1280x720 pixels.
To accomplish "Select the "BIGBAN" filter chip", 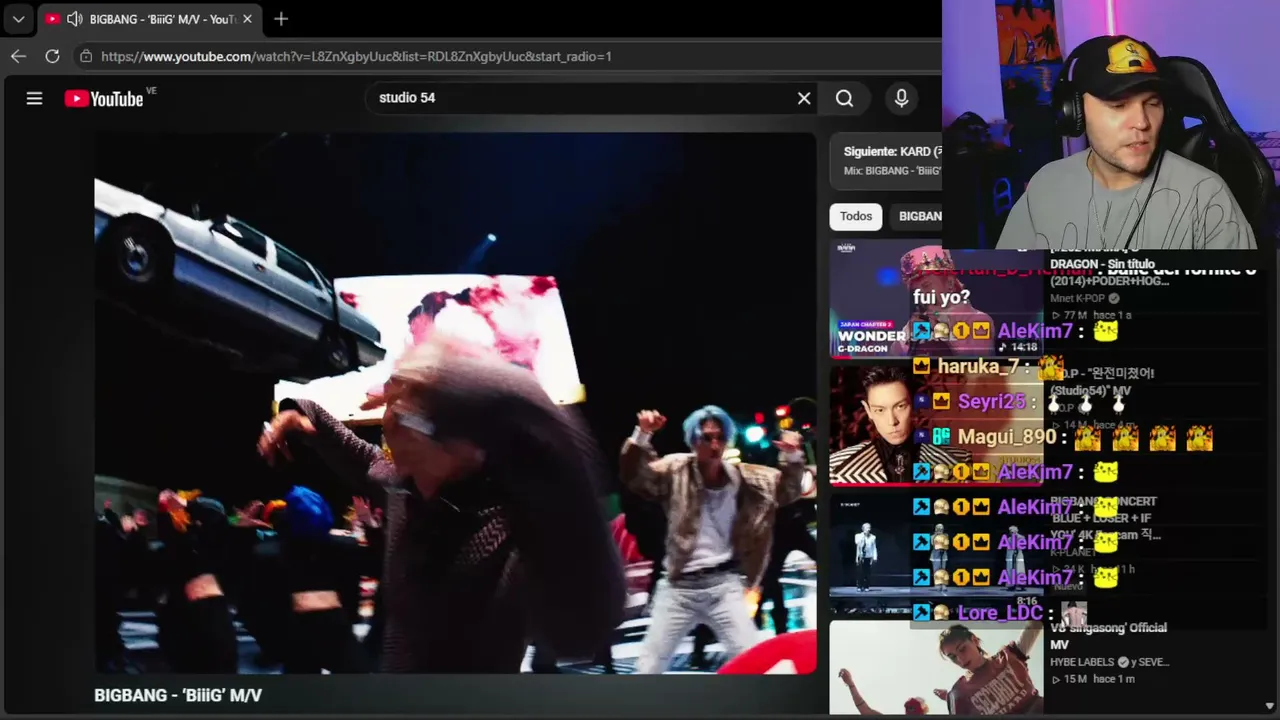I will click(x=919, y=216).
